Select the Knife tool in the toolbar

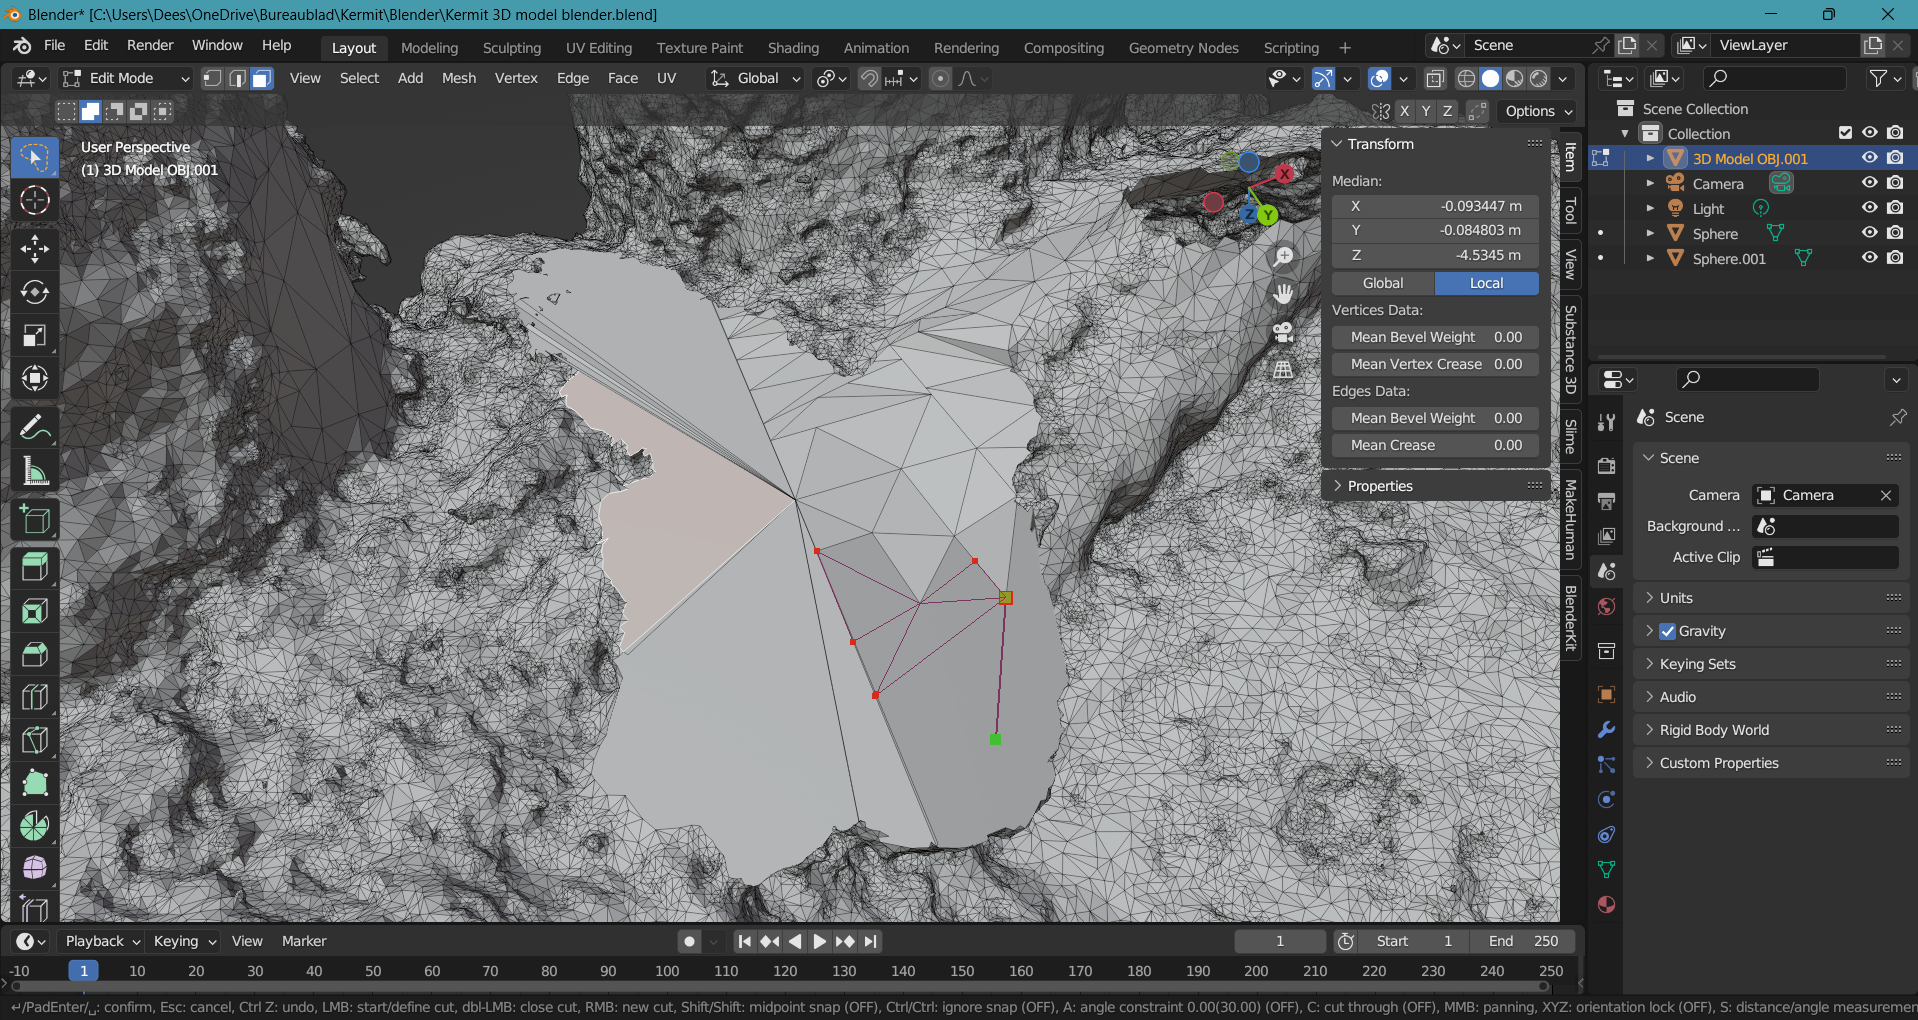click(x=35, y=741)
